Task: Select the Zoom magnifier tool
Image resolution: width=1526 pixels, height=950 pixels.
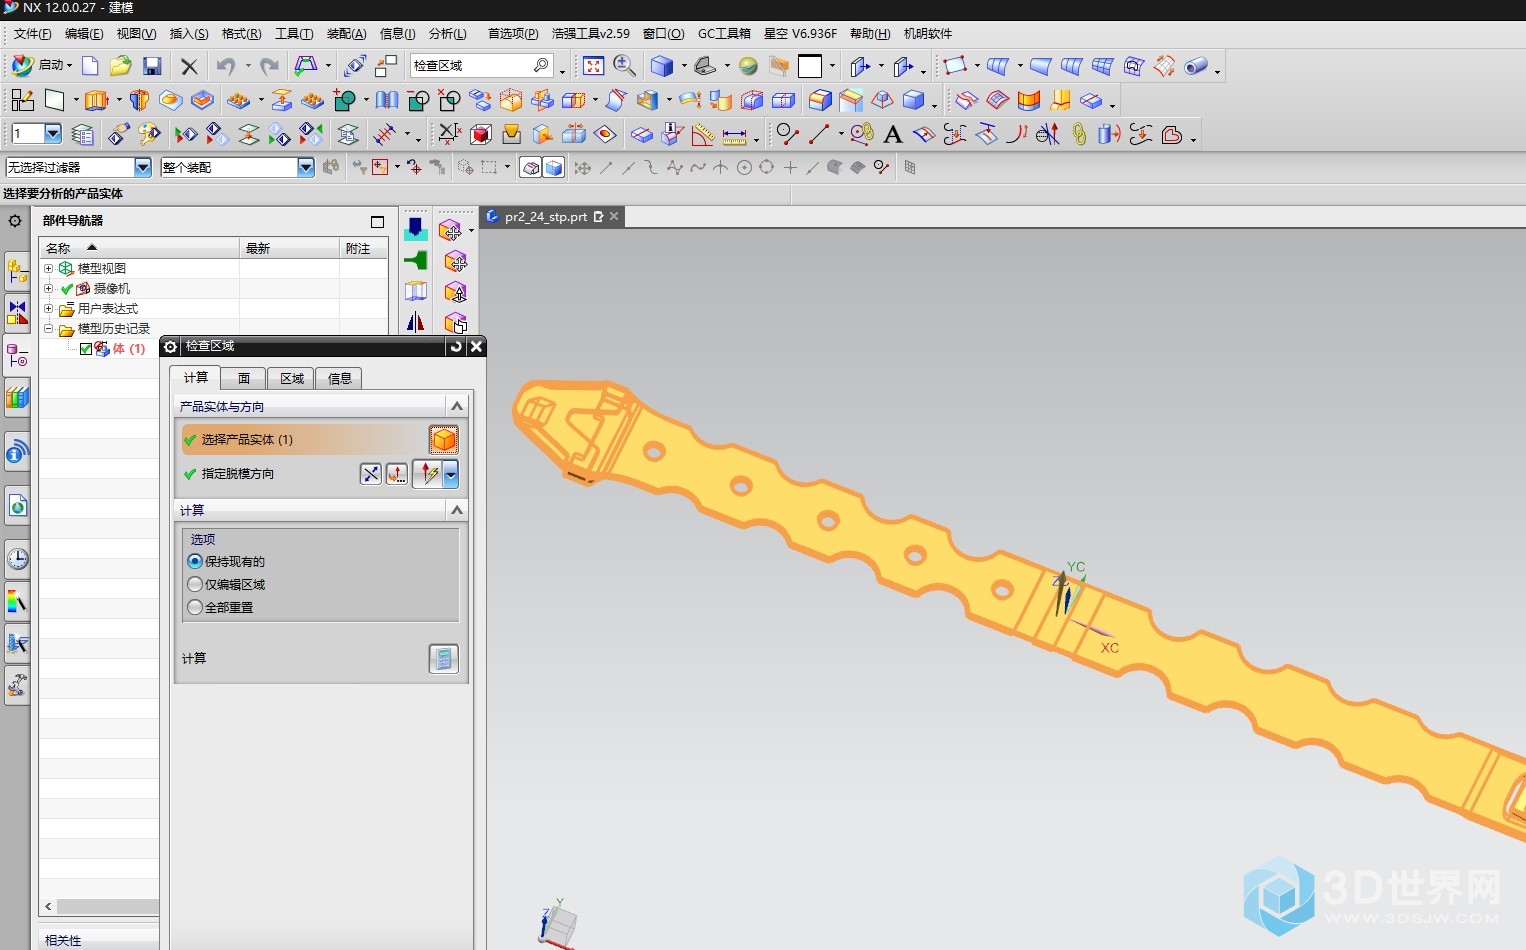Action: tap(625, 66)
